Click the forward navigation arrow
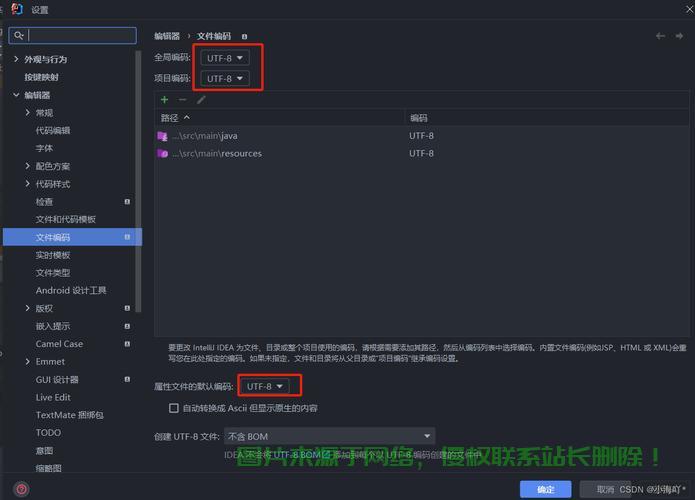This screenshot has width=695, height=500. 679,36
